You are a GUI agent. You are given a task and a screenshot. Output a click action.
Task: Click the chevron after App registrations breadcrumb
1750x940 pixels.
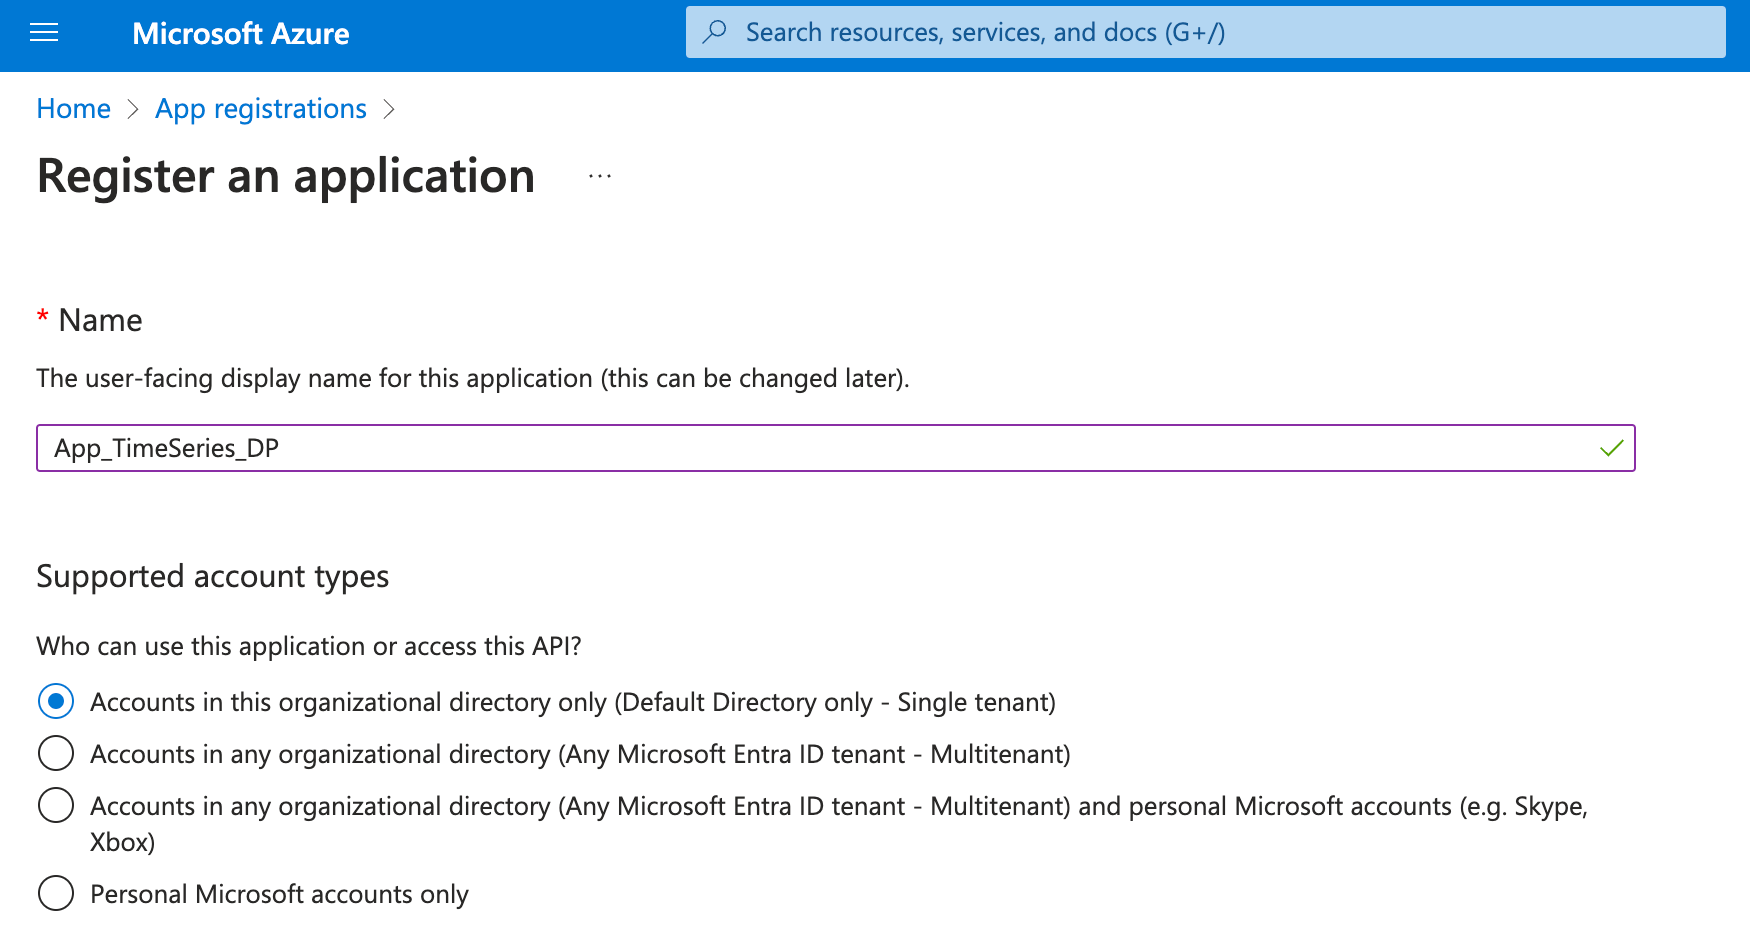pos(389,109)
